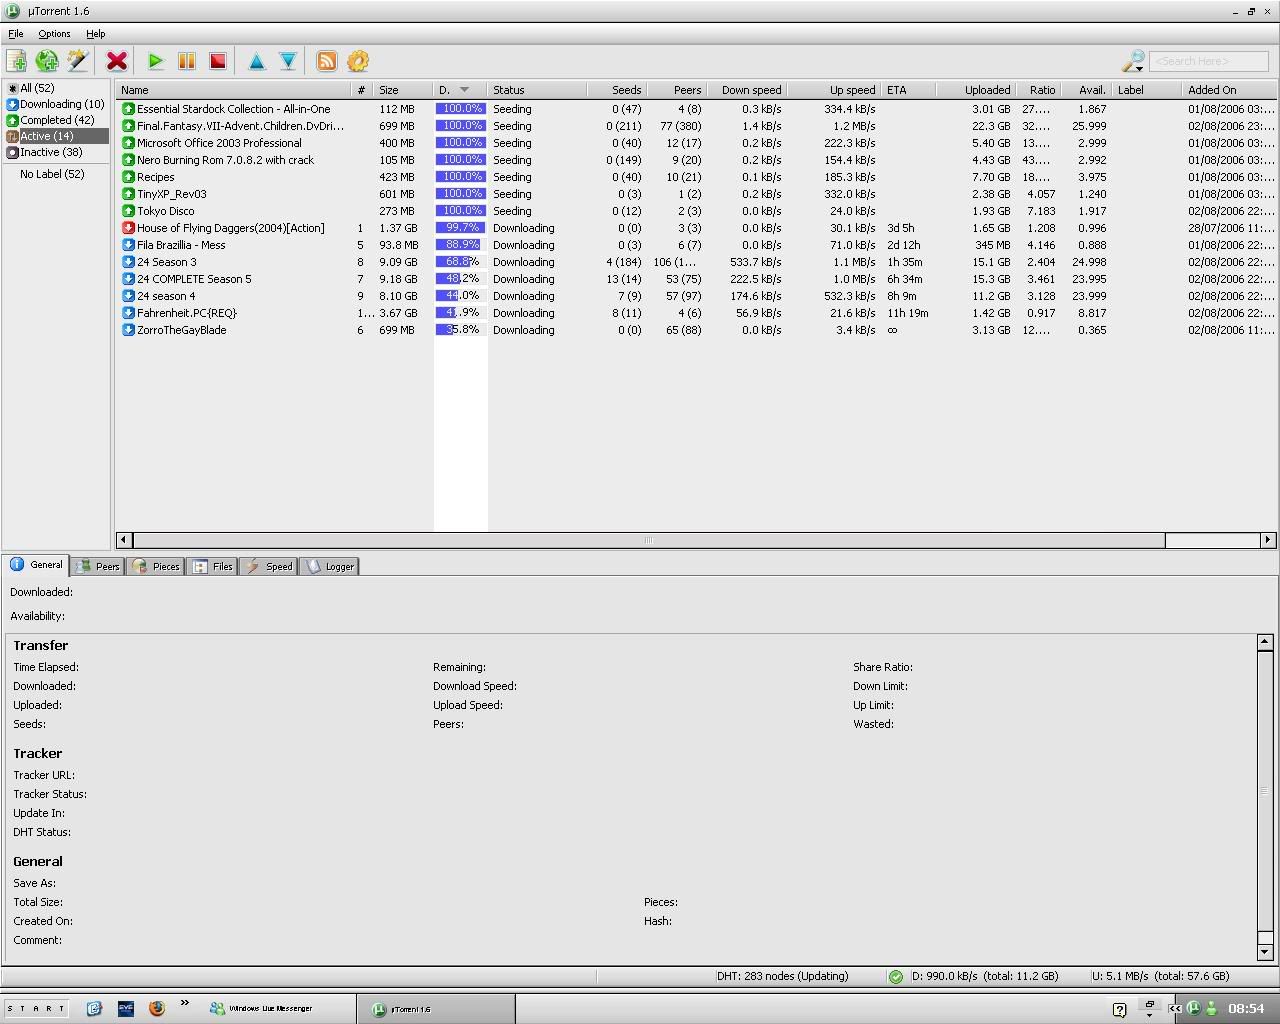
Task: Click the Add Torrent toolbar icon
Action: [16, 61]
